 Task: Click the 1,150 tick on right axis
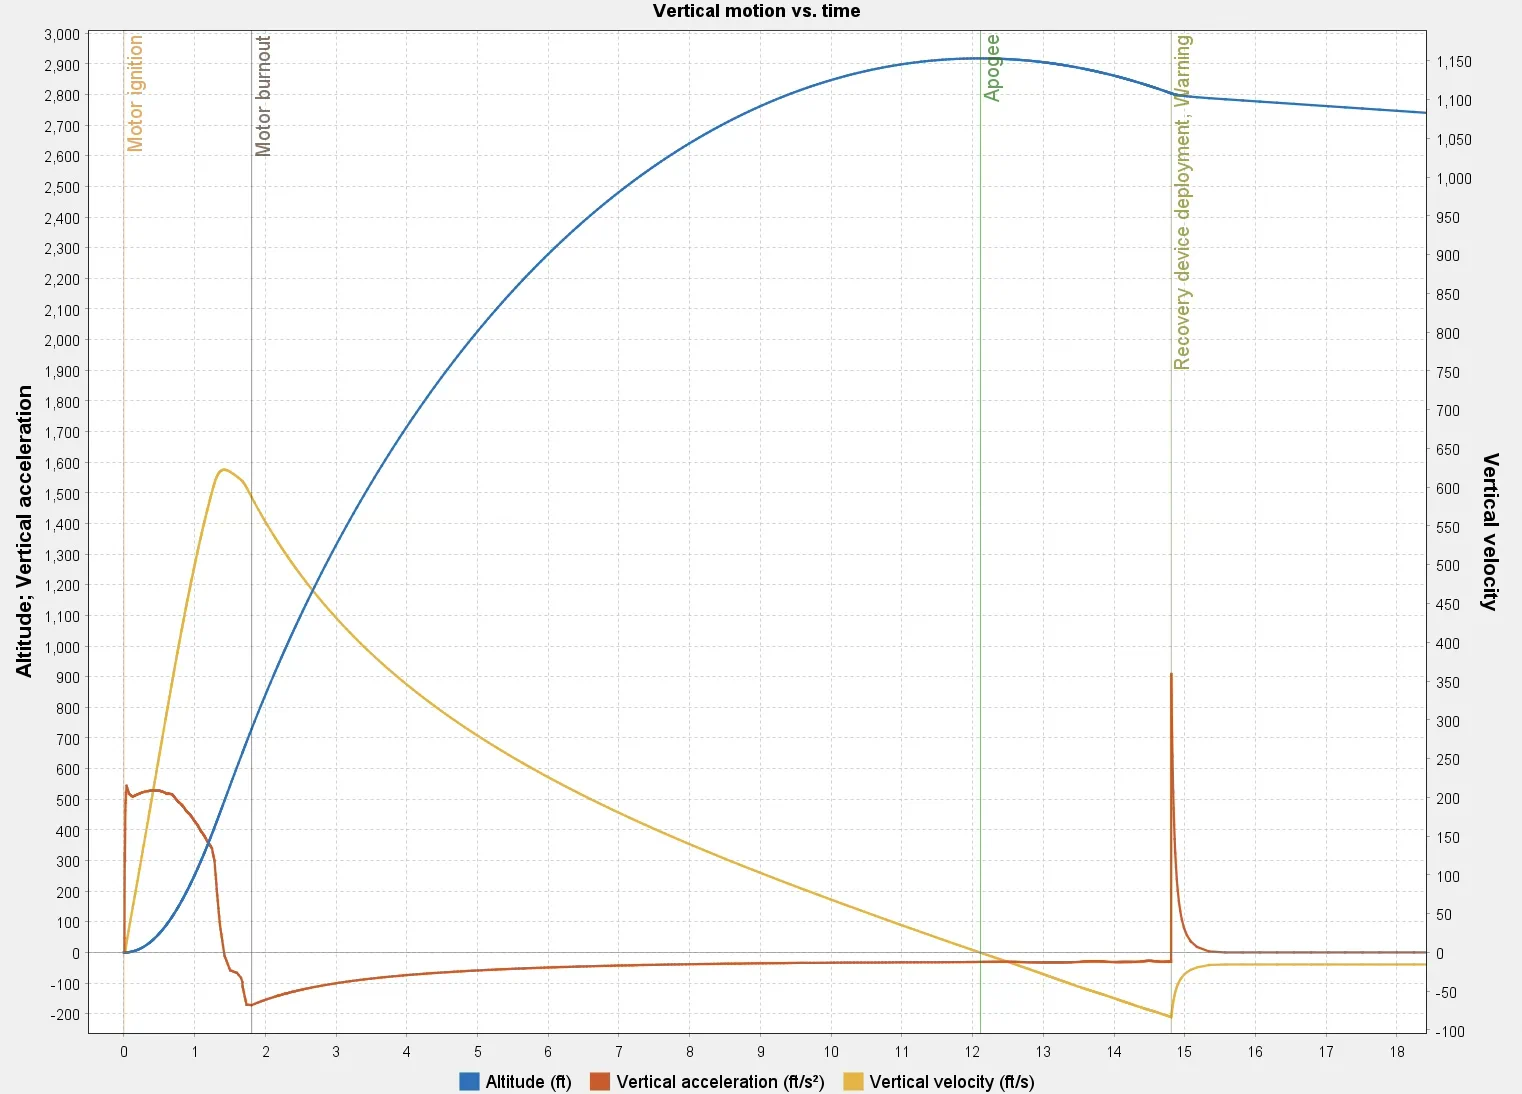1454,62
